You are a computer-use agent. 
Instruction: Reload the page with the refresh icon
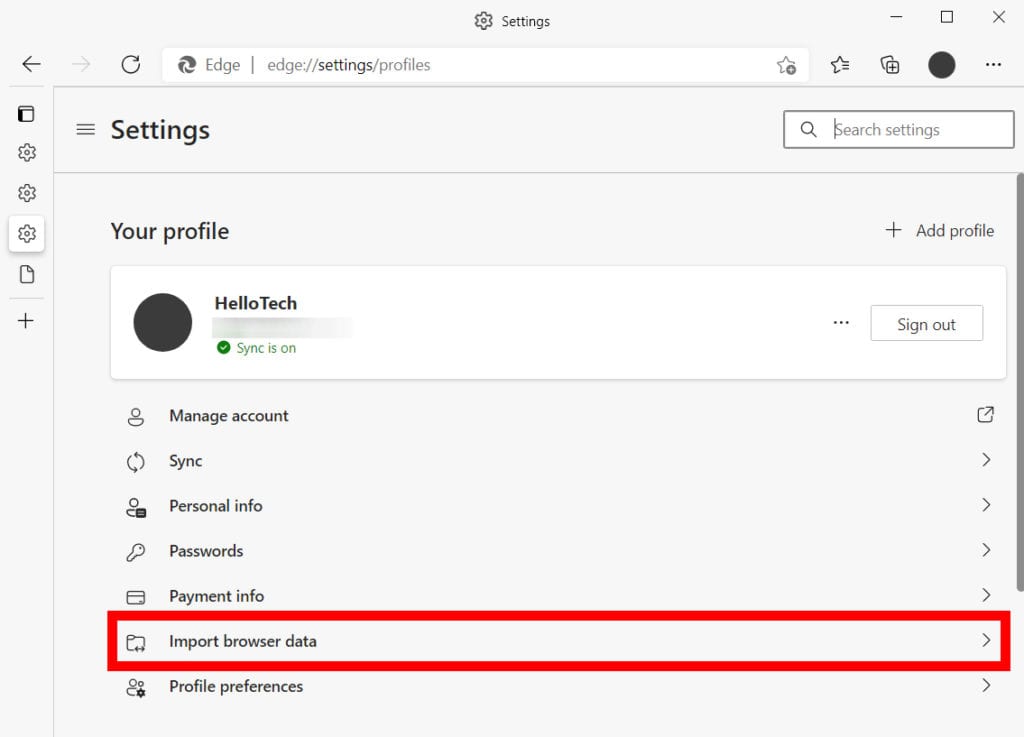[x=131, y=64]
